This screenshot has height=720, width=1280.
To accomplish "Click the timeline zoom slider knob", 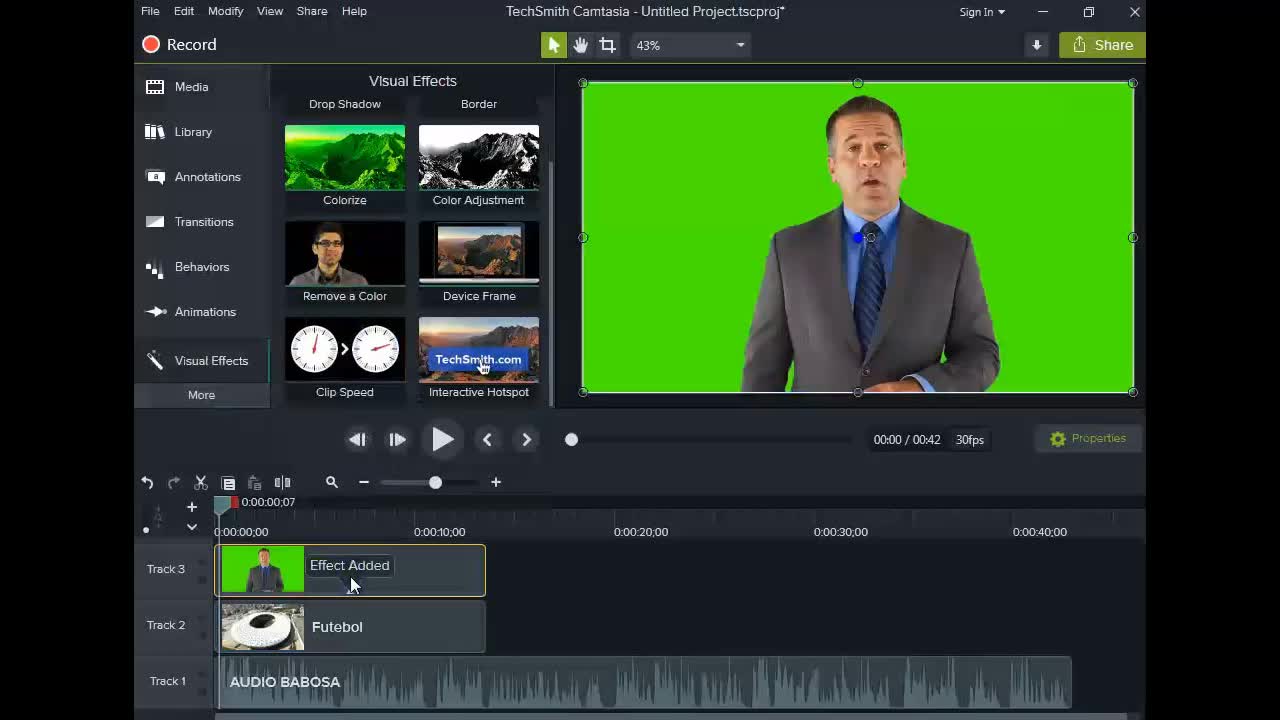I will [435, 482].
